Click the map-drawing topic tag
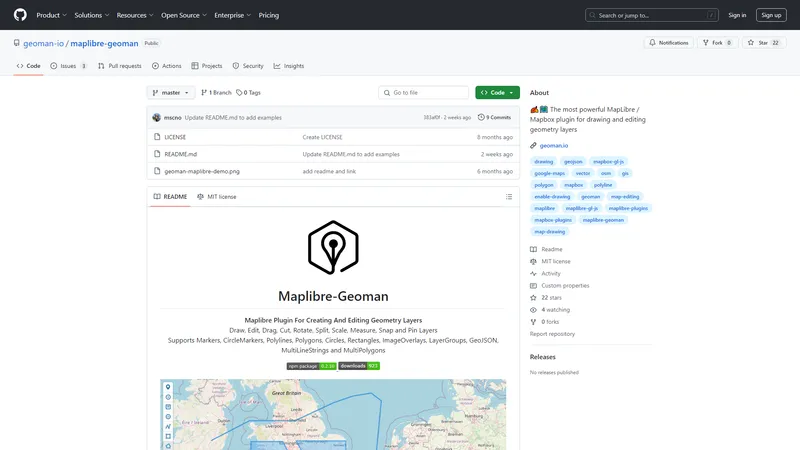The width and height of the screenshot is (800, 450). 549,232
